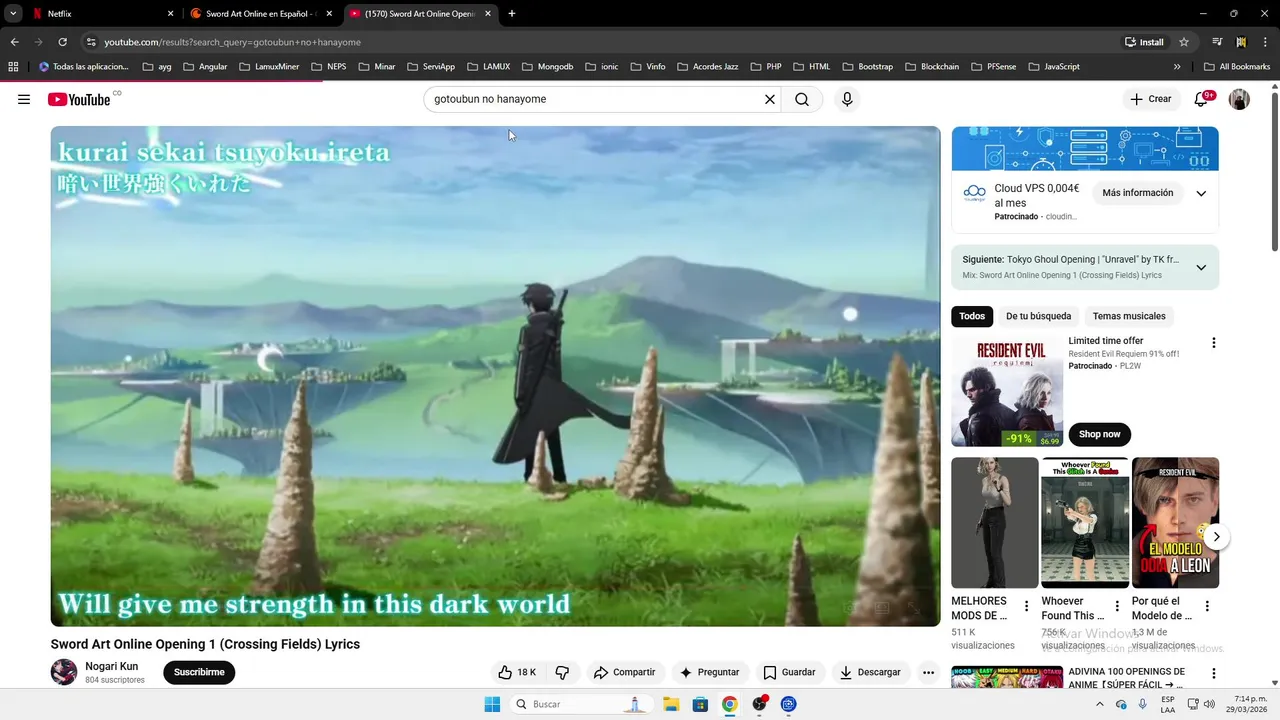Open the Angular bookmarks folder
The width and height of the screenshot is (1280, 720).
pyautogui.click(x=205, y=67)
